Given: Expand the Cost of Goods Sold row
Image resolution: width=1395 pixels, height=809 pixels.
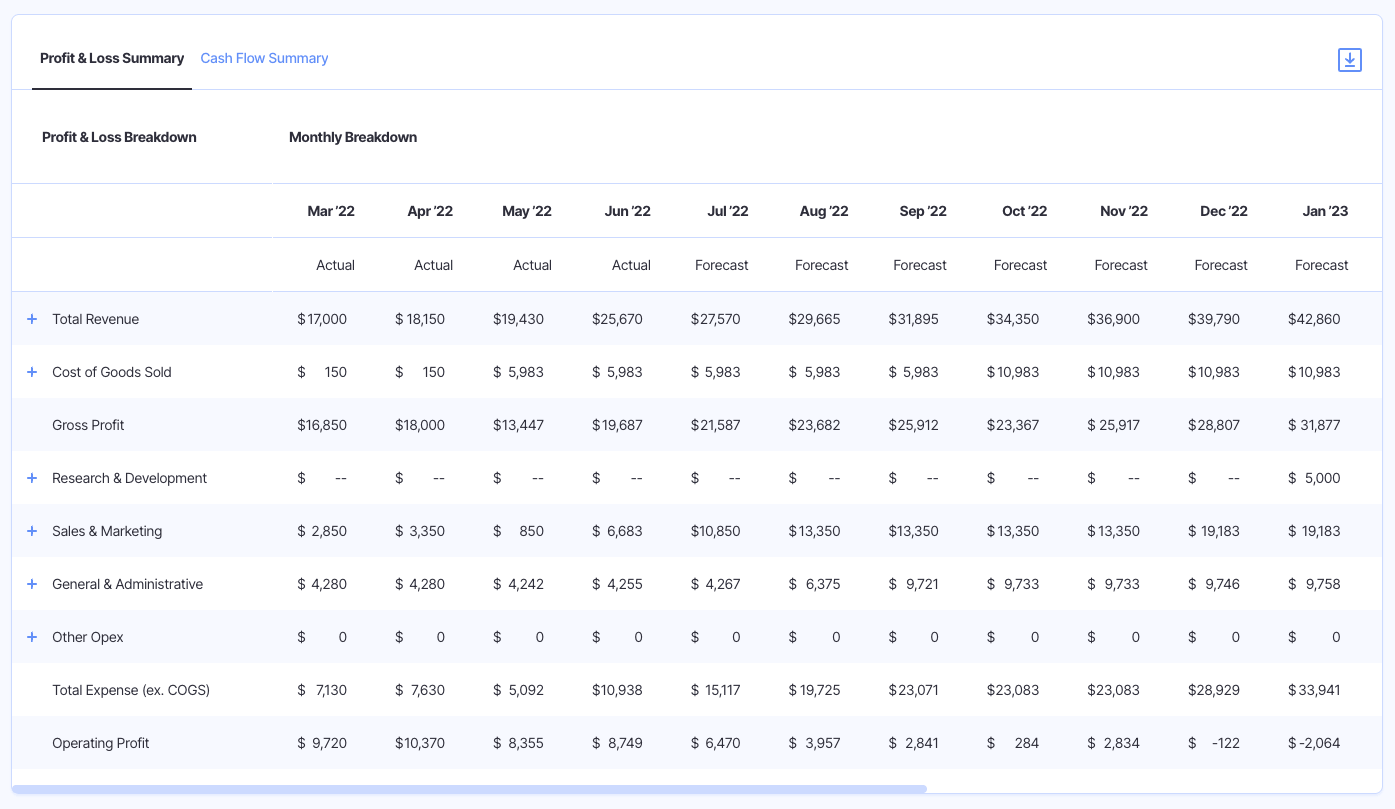Looking at the screenshot, I should pos(31,371).
